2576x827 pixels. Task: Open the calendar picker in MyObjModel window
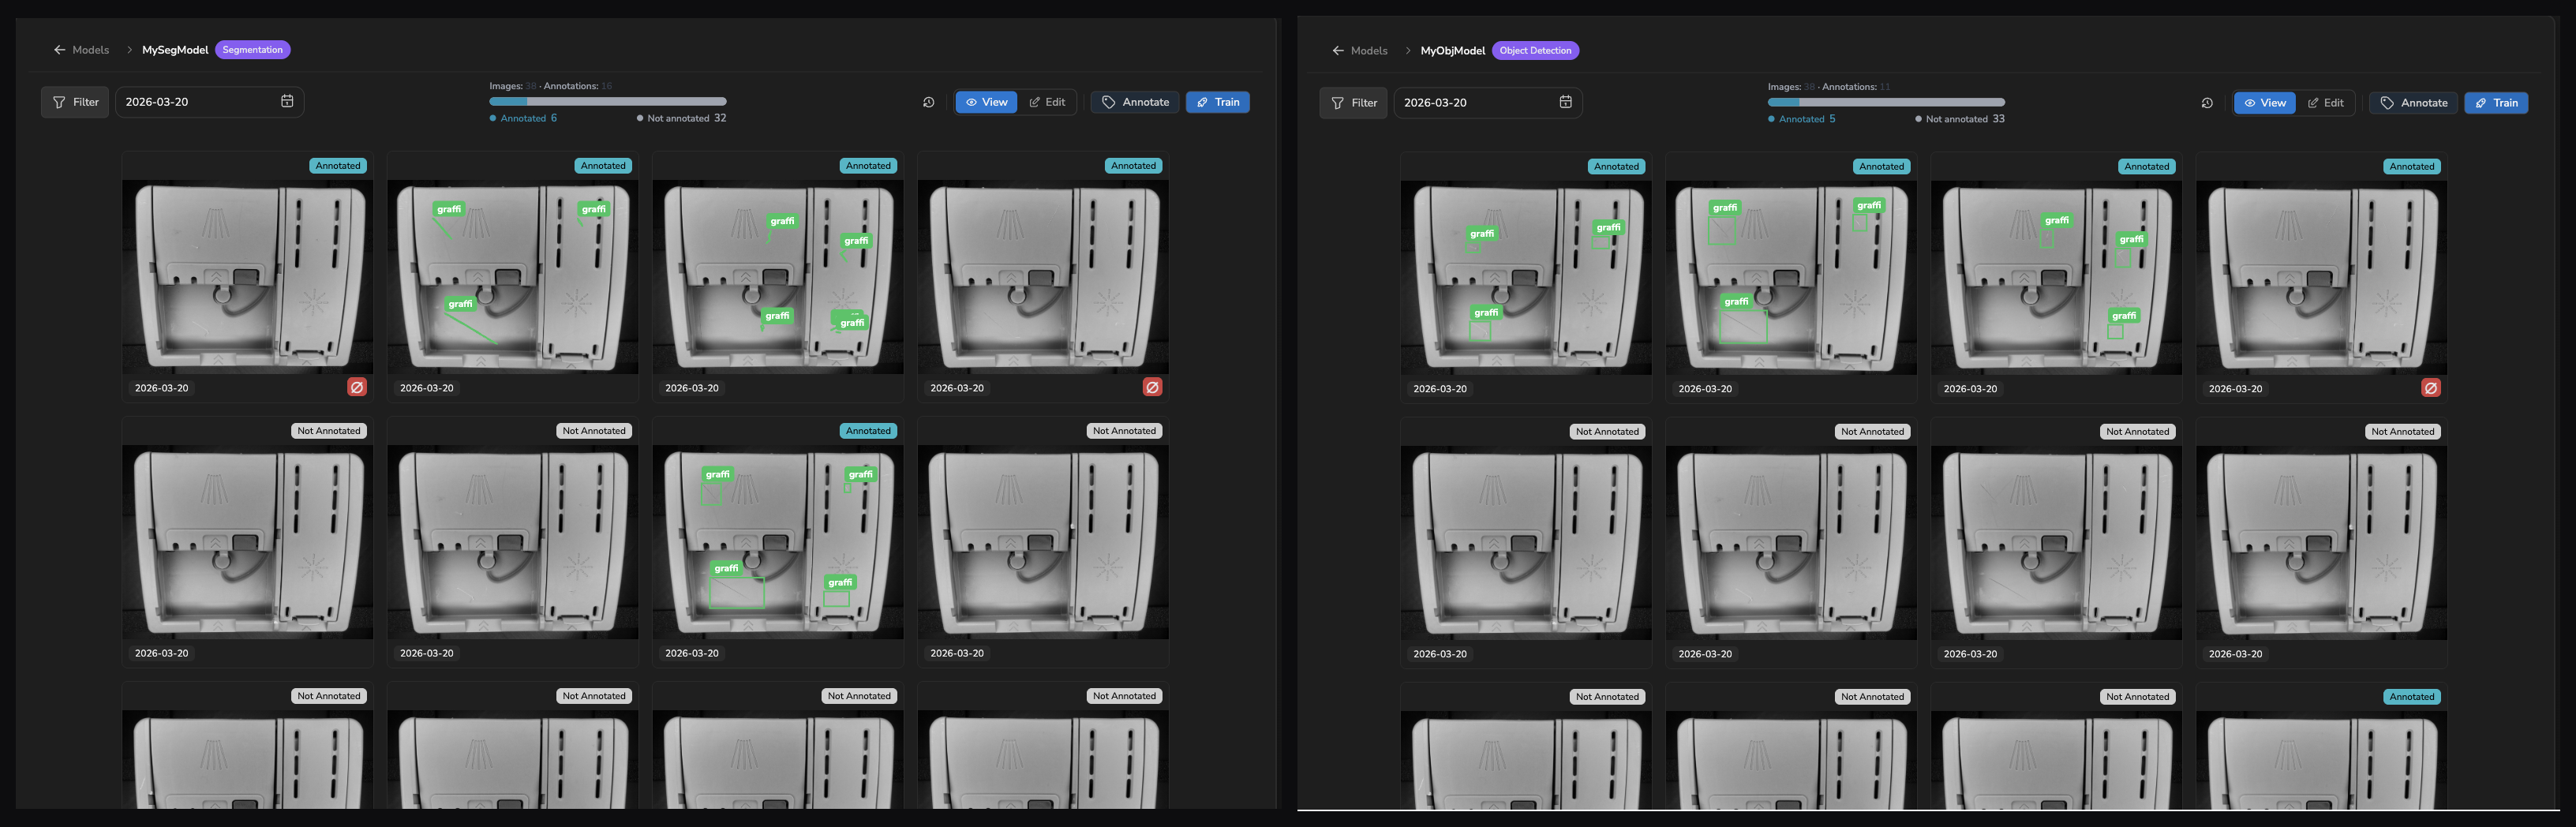point(1566,103)
